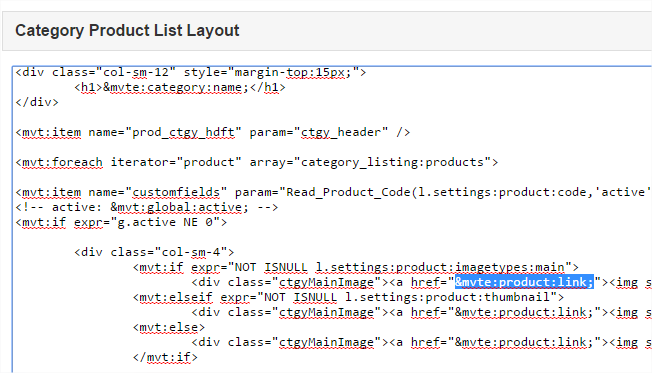Click the div class="col-sm-4" line
Screen dimensions: 652x373
[154, 252]
